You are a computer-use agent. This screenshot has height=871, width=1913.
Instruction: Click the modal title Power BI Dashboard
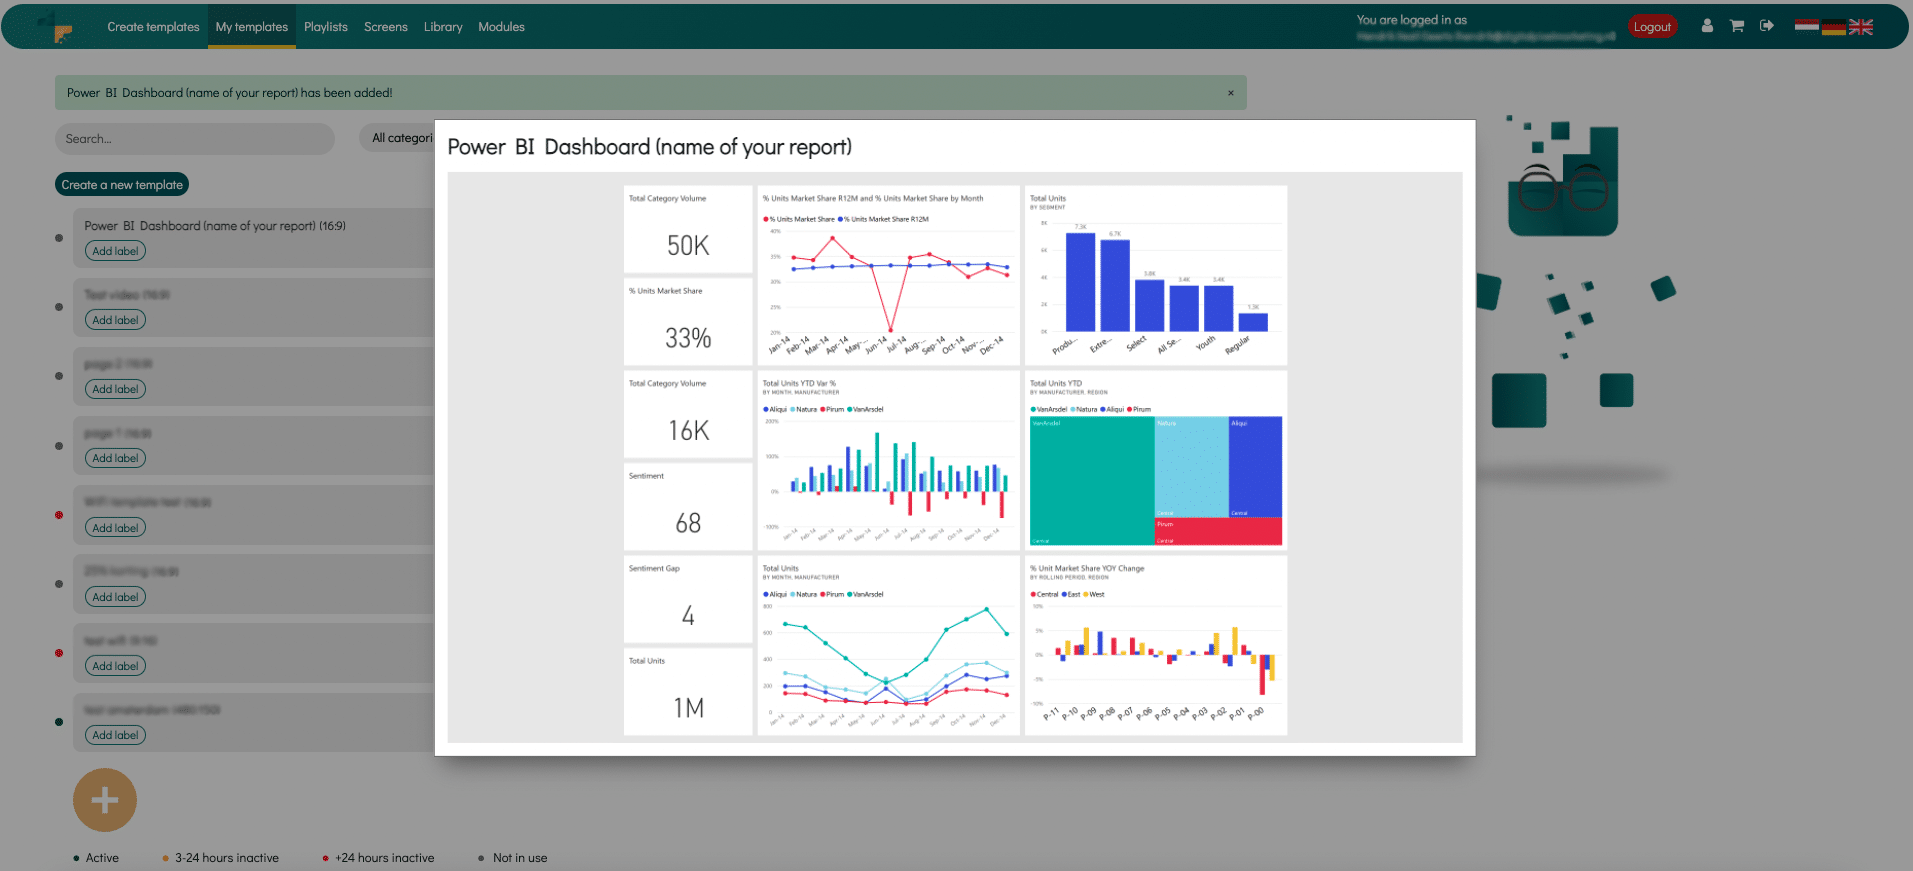coord(650,147)
